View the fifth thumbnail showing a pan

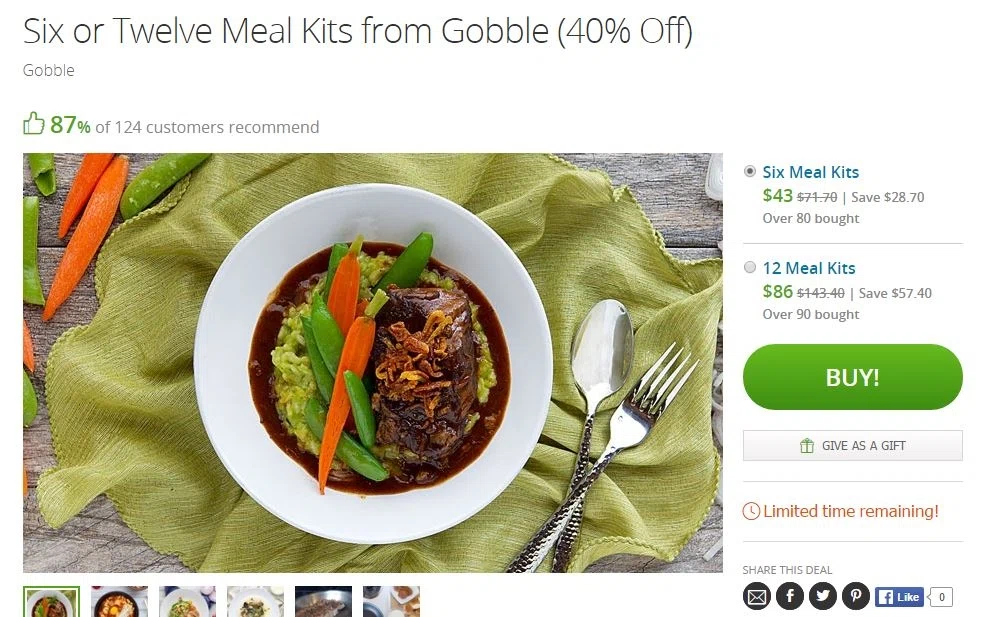click(x=323, y=602)
